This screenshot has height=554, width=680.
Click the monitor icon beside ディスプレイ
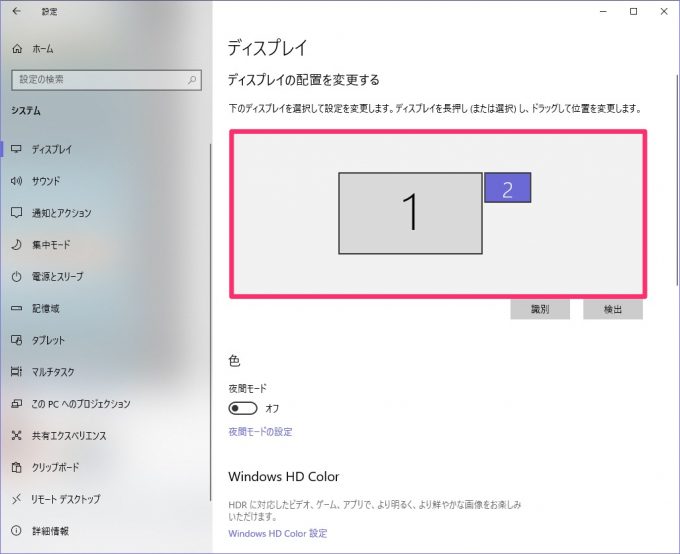coord(16,149)
